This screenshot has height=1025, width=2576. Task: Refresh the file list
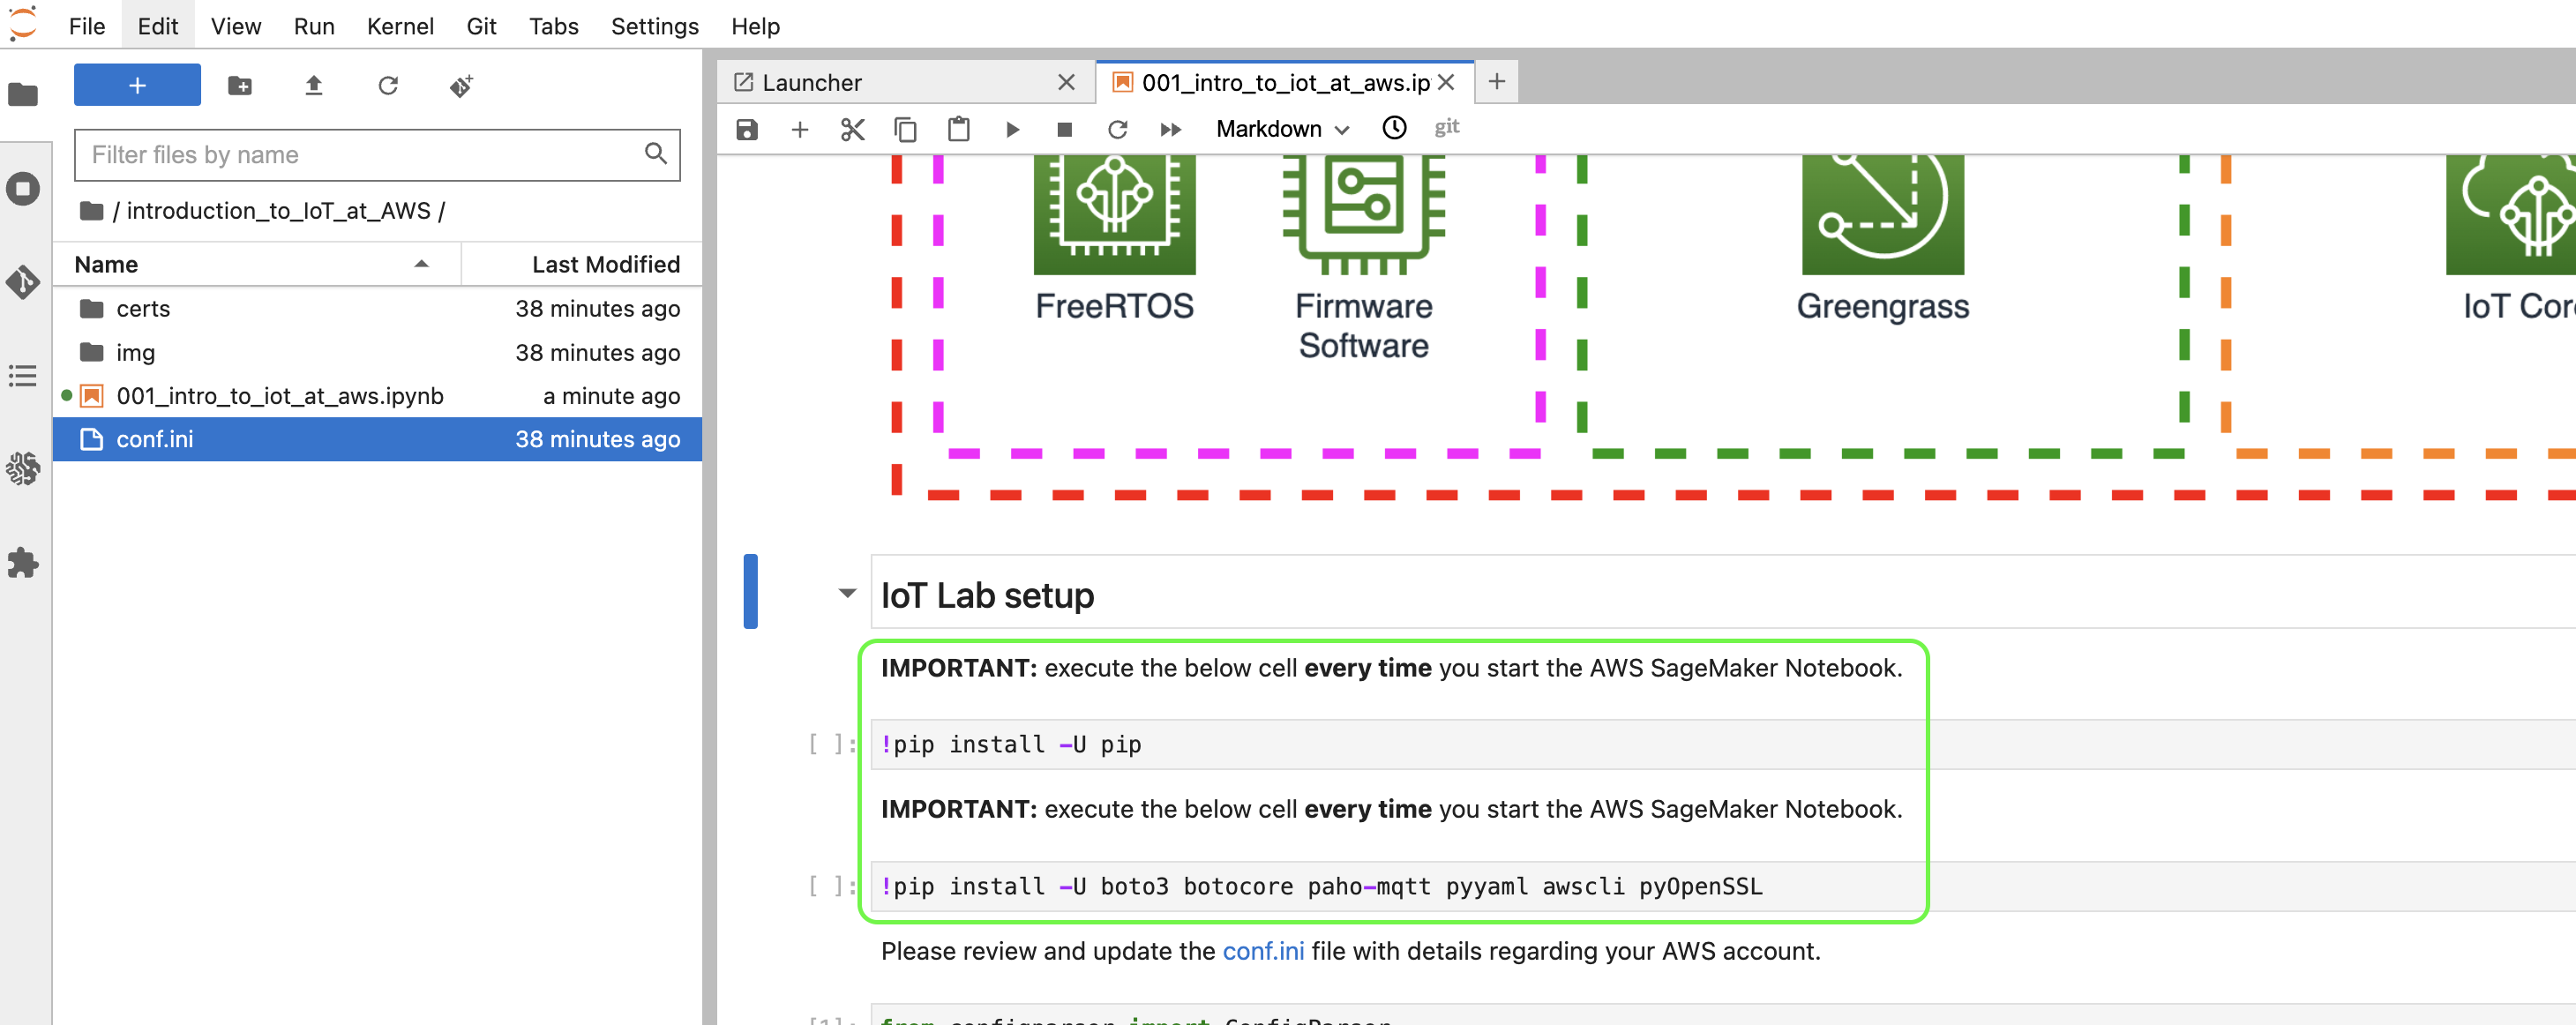point(388,86)
